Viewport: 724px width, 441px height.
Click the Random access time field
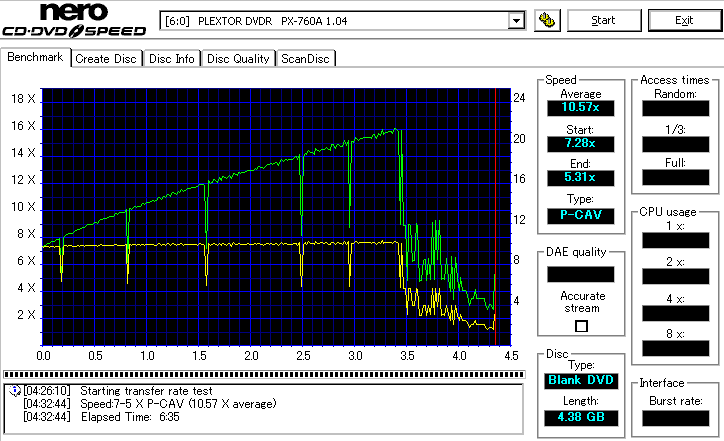pyautogui.click(x=676, y=109)
